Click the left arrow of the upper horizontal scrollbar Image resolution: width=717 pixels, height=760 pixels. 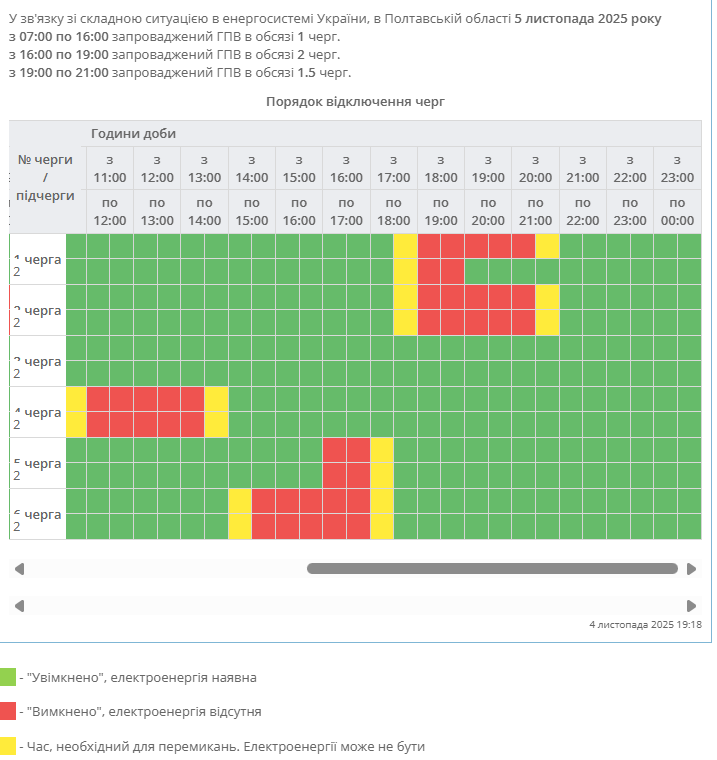pyautogui.click(x=19, y=569)
